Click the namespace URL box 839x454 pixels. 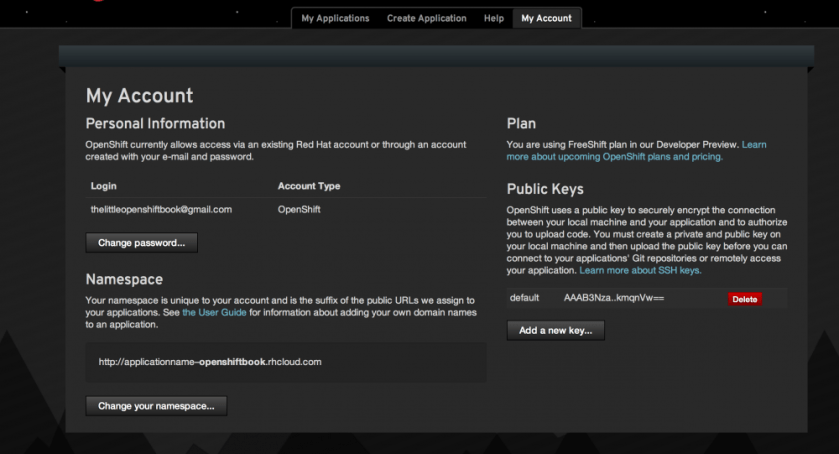click(286, 362)
